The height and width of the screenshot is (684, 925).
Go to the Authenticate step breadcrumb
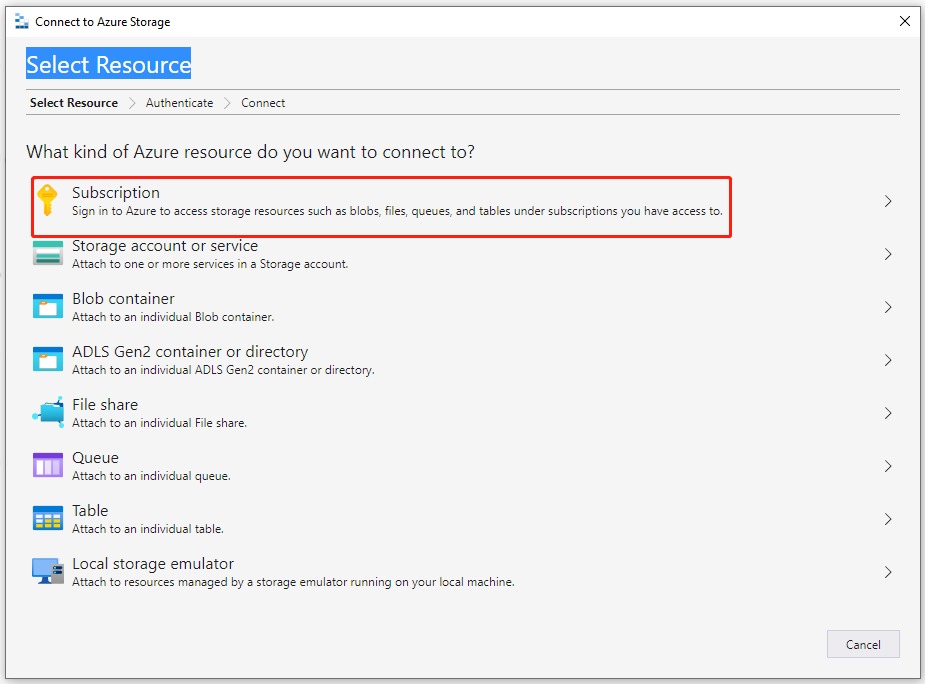(x=179, y=103)
